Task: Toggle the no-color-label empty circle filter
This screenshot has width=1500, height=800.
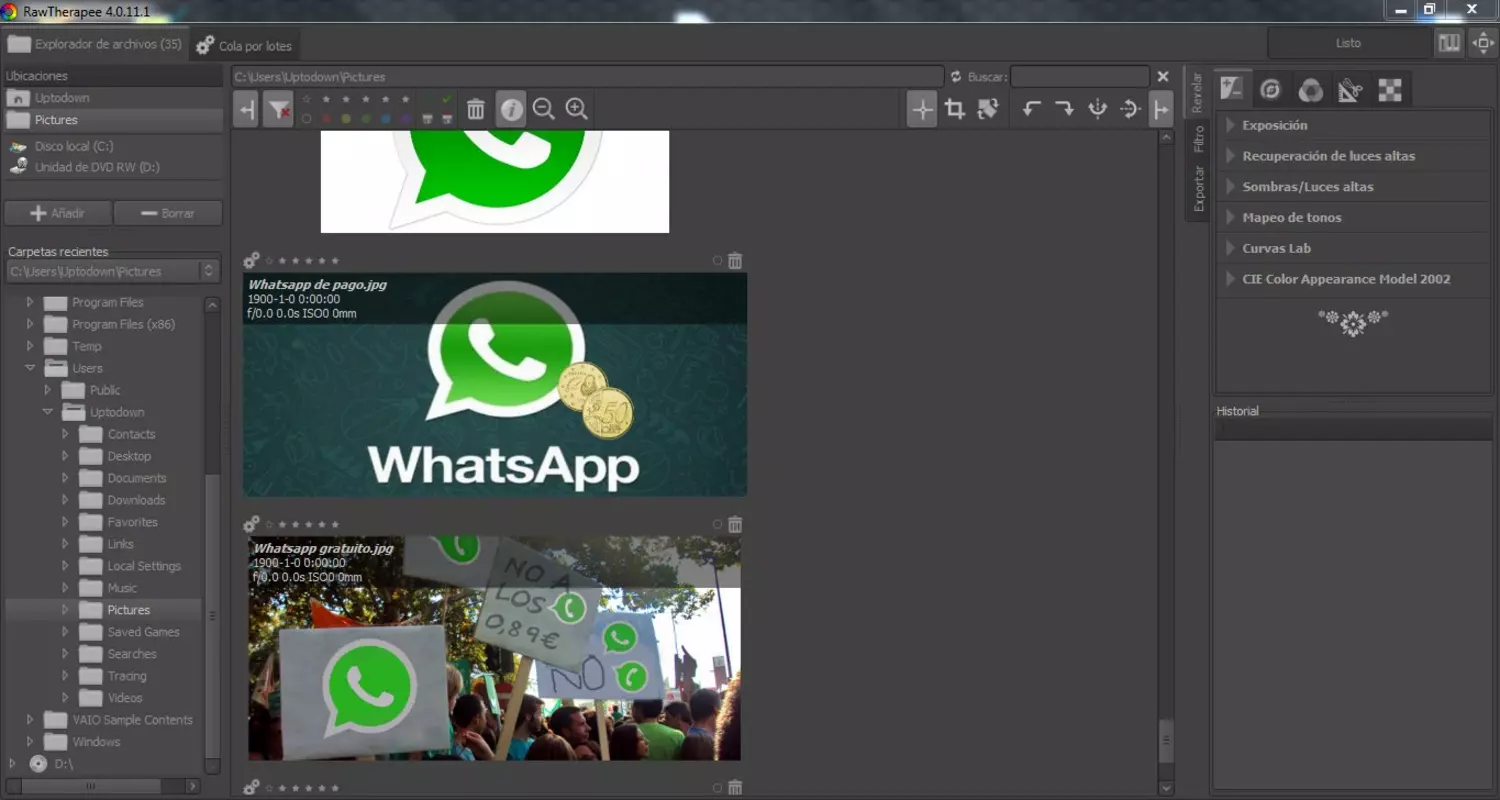Action: [x=306, y=119]
